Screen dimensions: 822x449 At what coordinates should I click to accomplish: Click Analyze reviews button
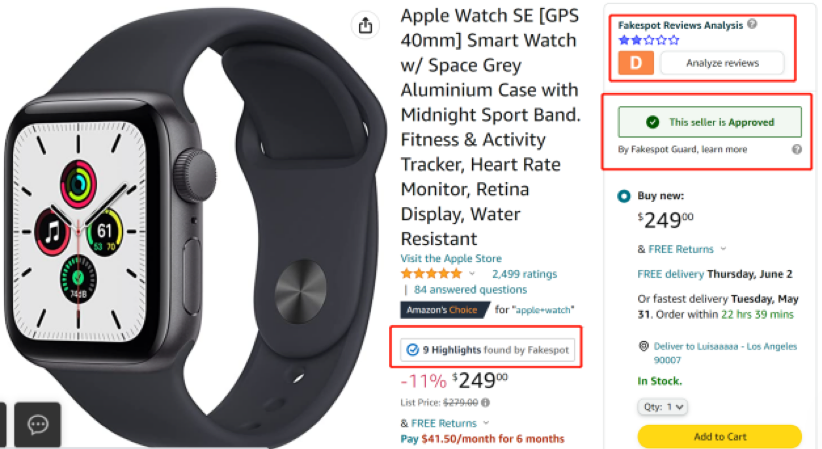click(722, 63)
